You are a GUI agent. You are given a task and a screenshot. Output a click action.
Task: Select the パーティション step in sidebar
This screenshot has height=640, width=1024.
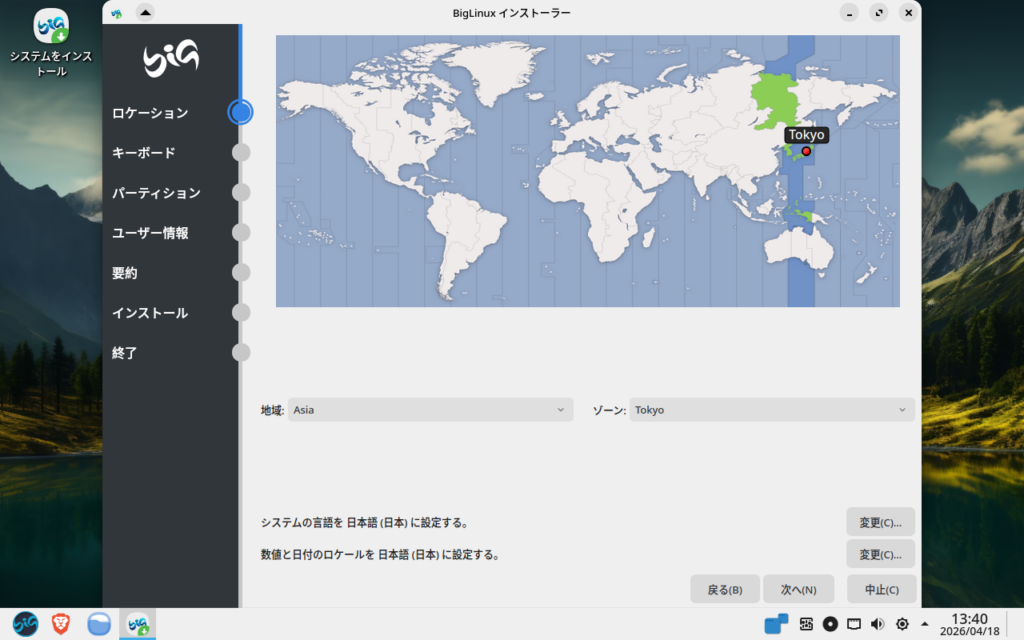(x=156, y=193)
